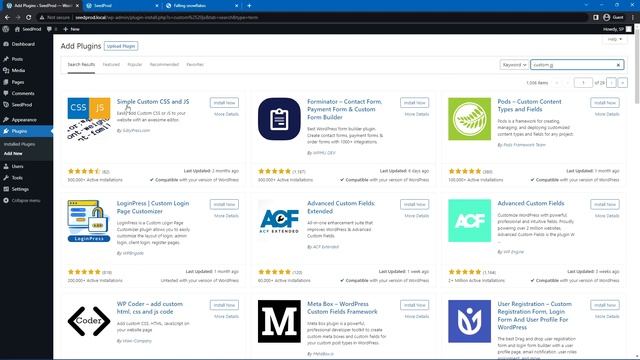The height and width of the screenshot is (360, 640).
Task: Switch to Featured tab
Action: 111,64
